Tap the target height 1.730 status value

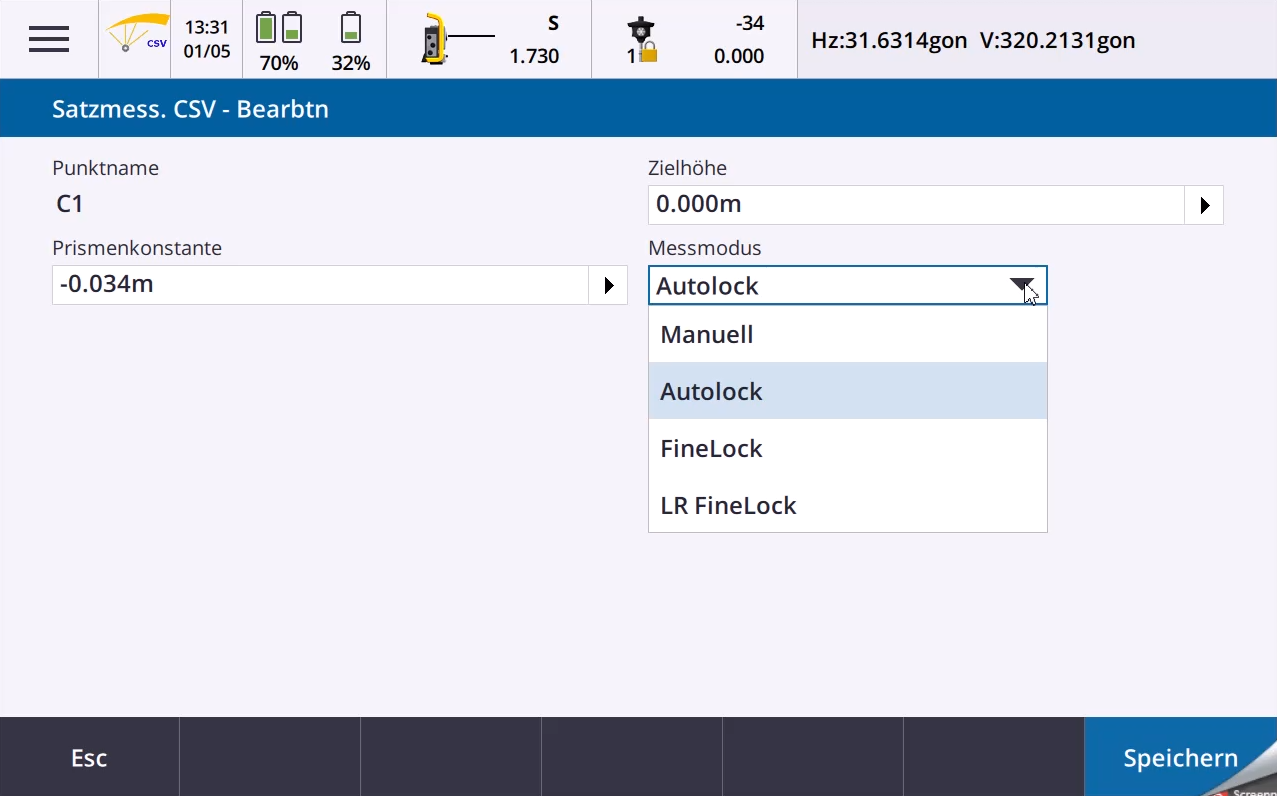(x=534, y=56)
